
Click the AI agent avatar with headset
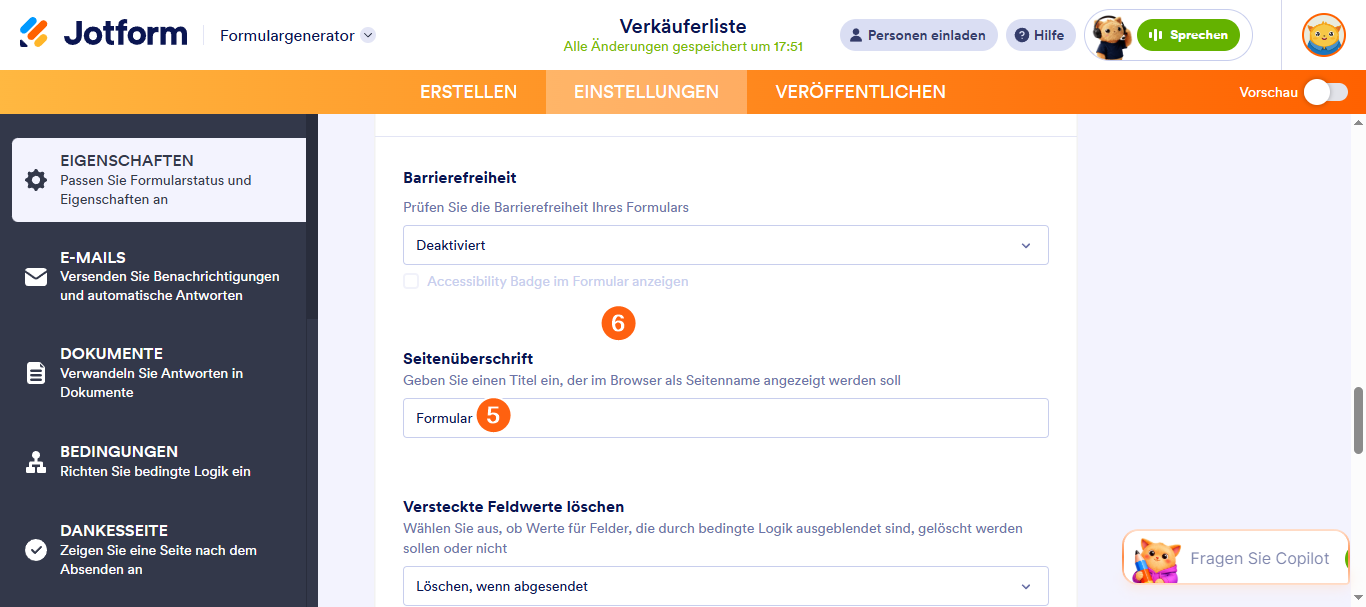(x=1110, y=36)
